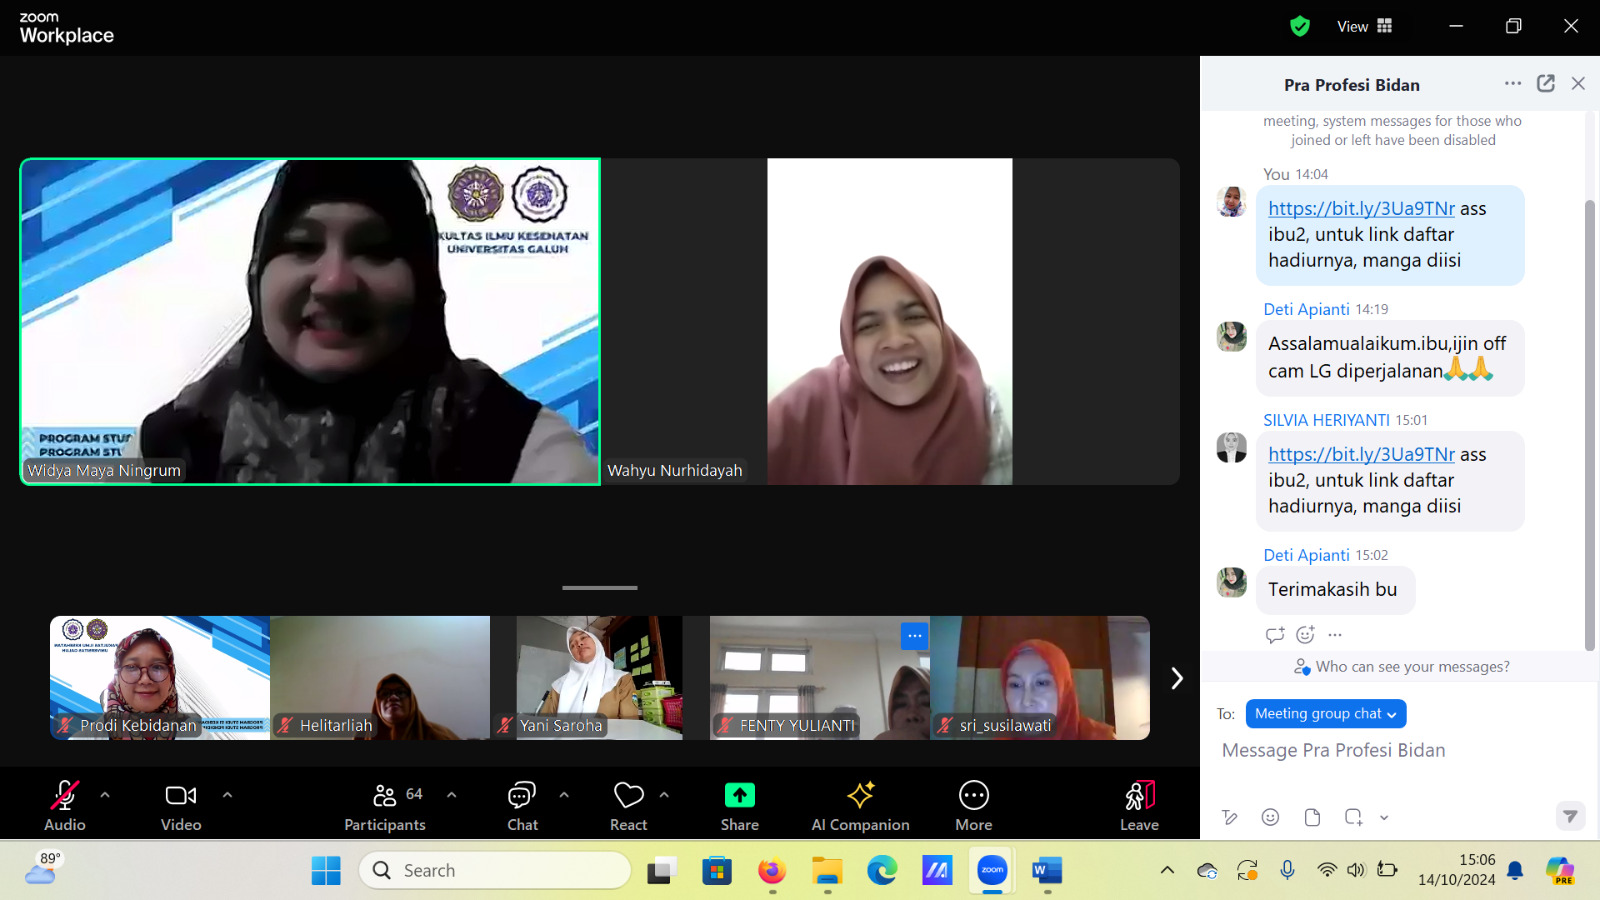1600x900 pixels.
Task: Click the Leave meeting icon
Action: 1139,796
